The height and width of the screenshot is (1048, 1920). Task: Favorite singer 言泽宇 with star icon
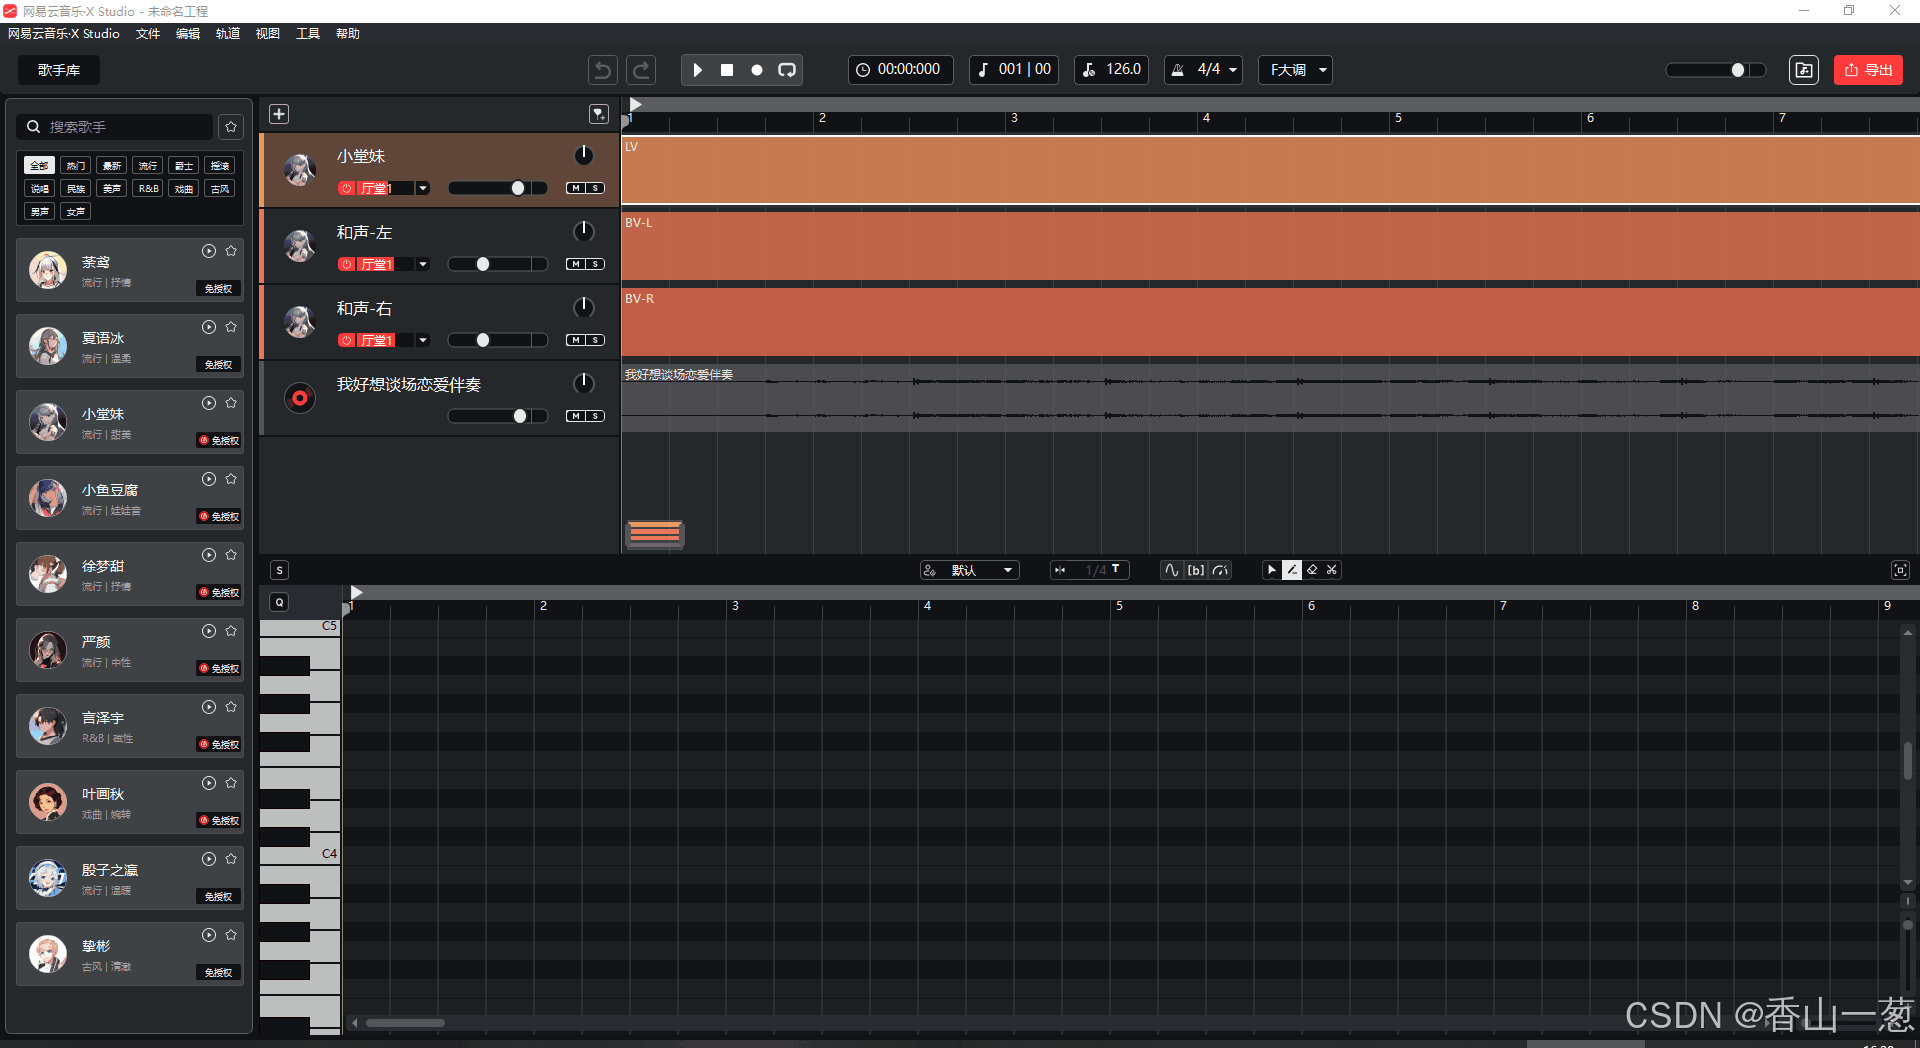[x=231, y=707]
